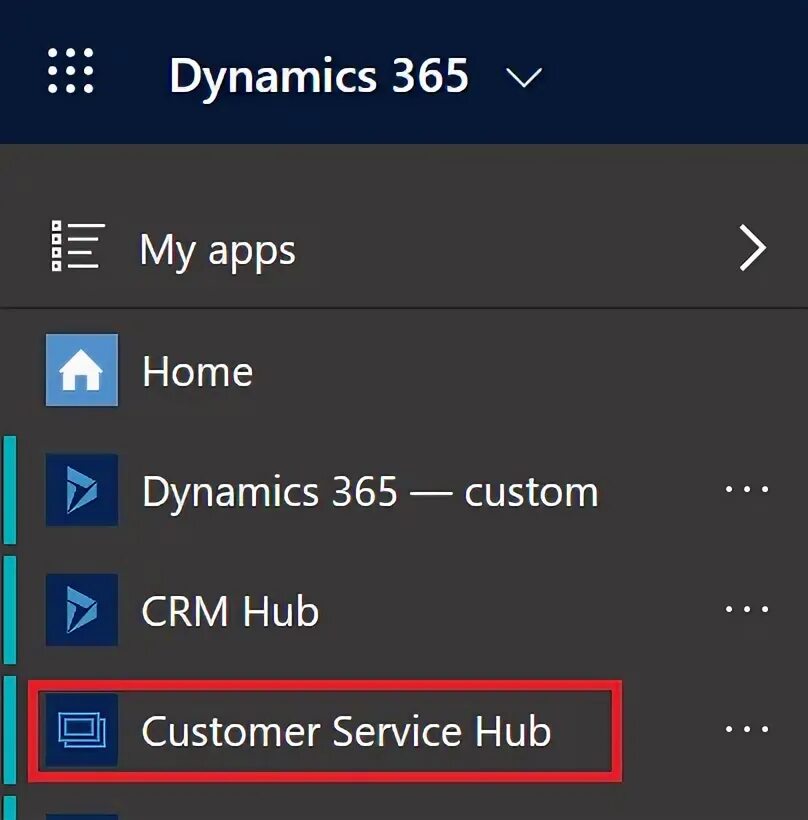This screenshot has width=808, height=820.
Task: Open the app launcher waffle icon
Action: pos(71,71)
